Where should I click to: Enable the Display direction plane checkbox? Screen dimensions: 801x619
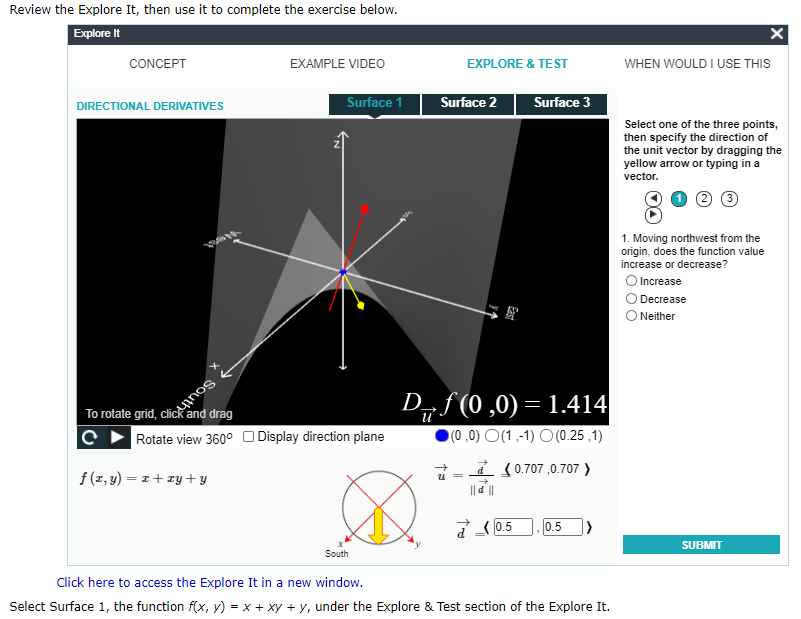(x=248, y=436)
